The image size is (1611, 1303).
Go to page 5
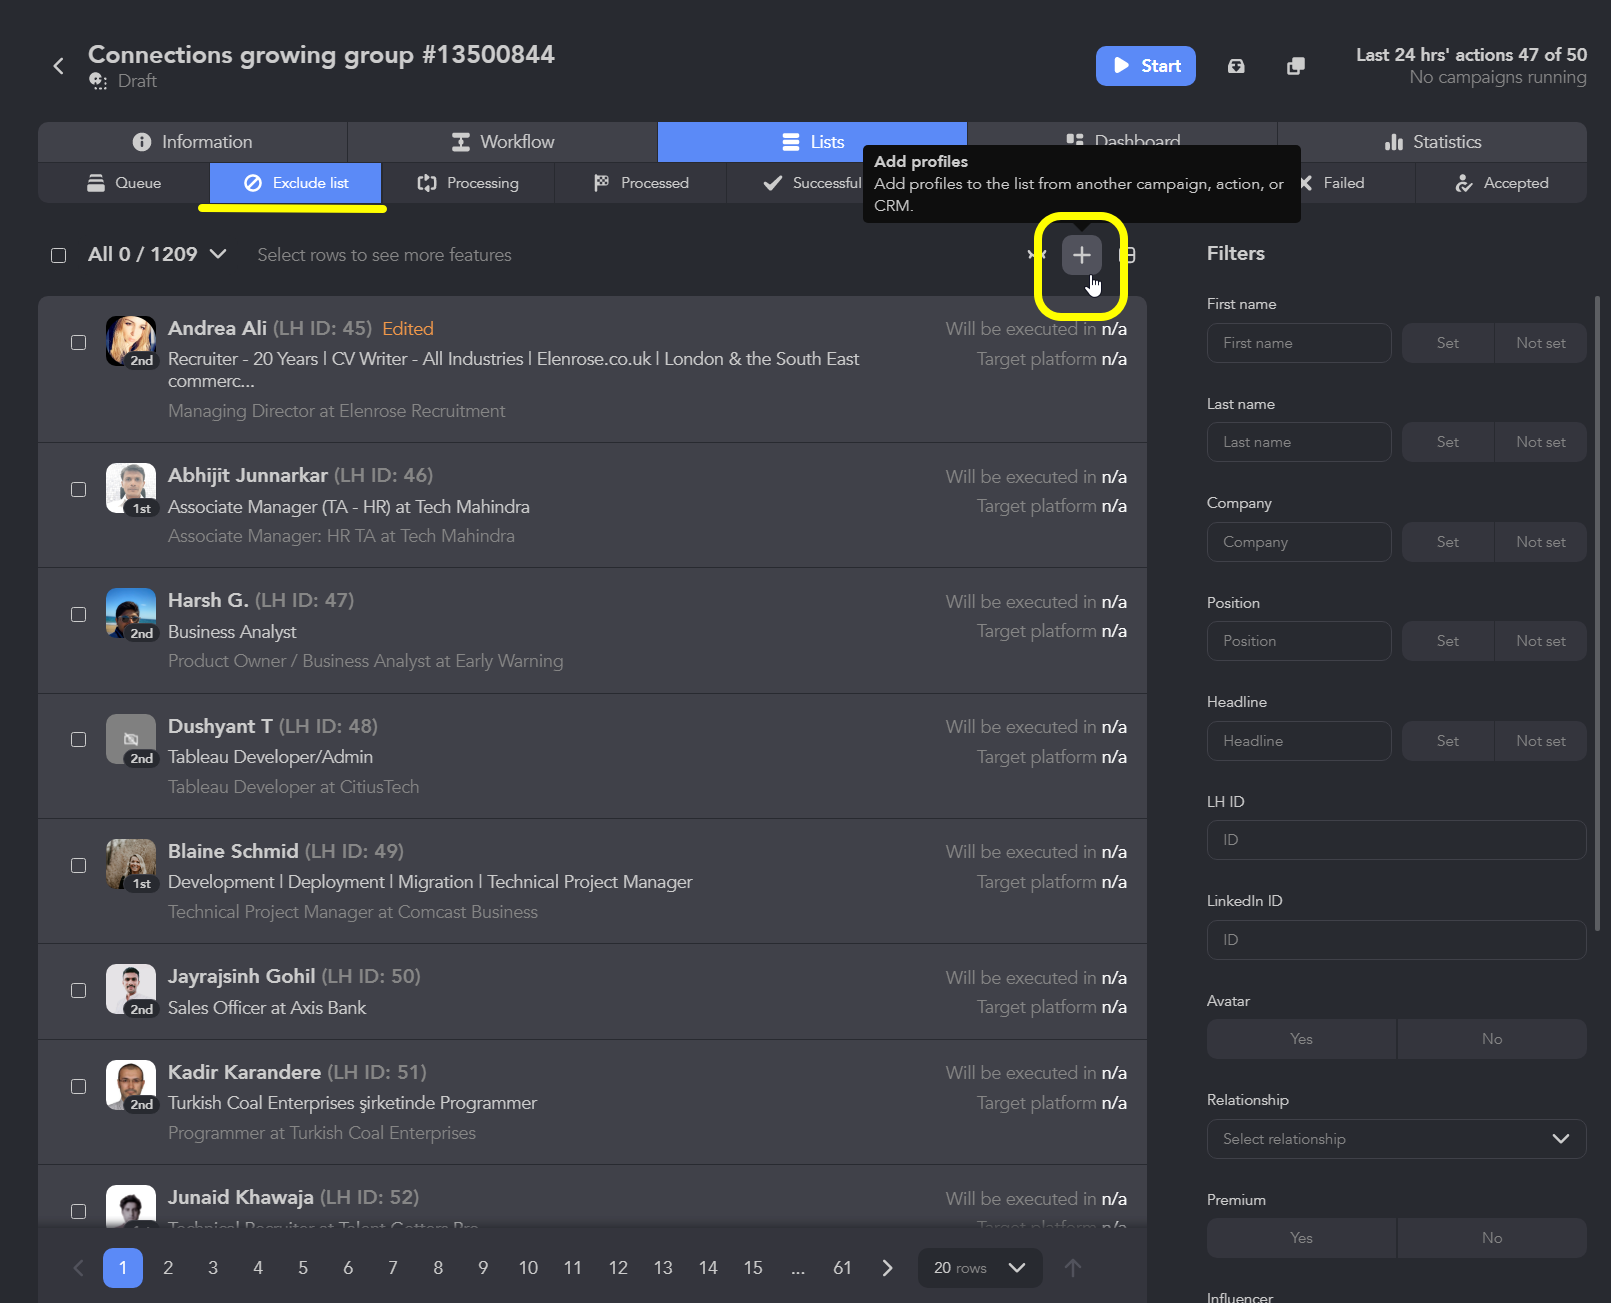pyautogui.click(x=303, y=1268)
